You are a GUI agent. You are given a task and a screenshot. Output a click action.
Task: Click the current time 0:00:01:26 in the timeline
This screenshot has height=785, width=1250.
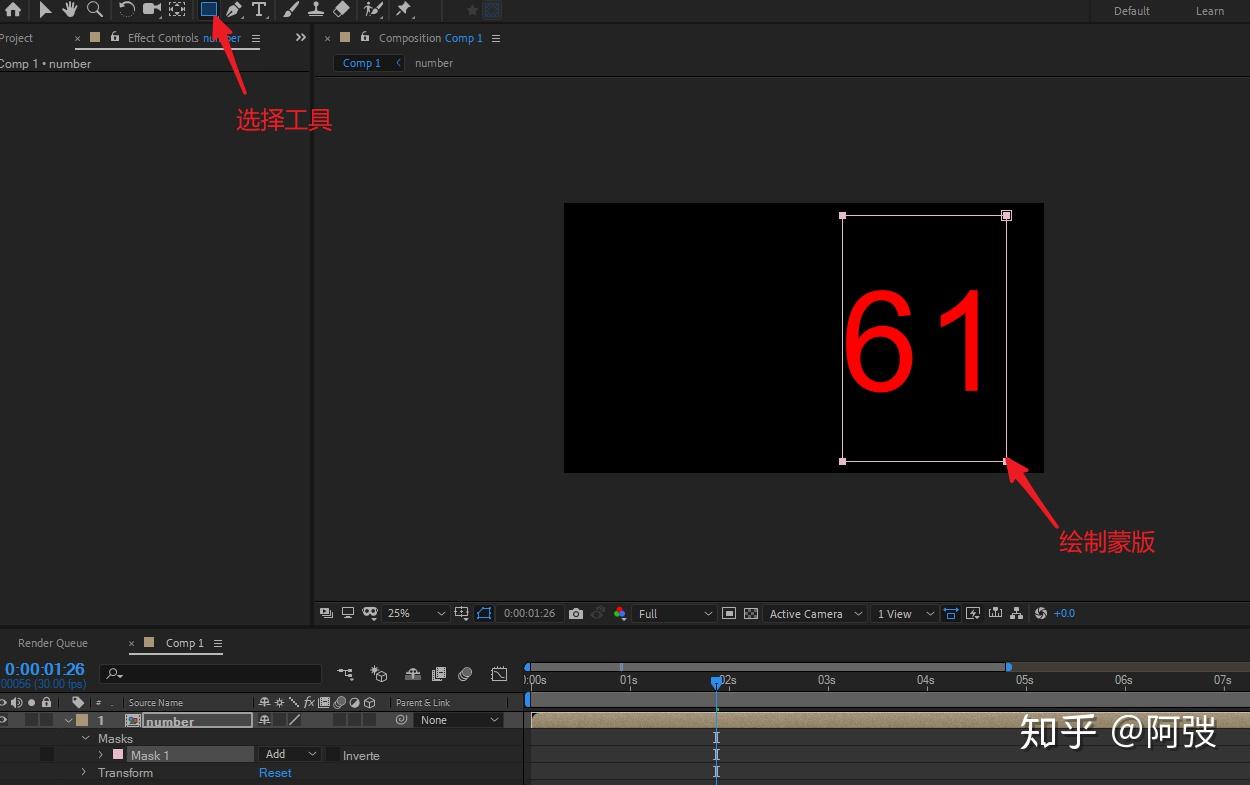coord(45,669)
